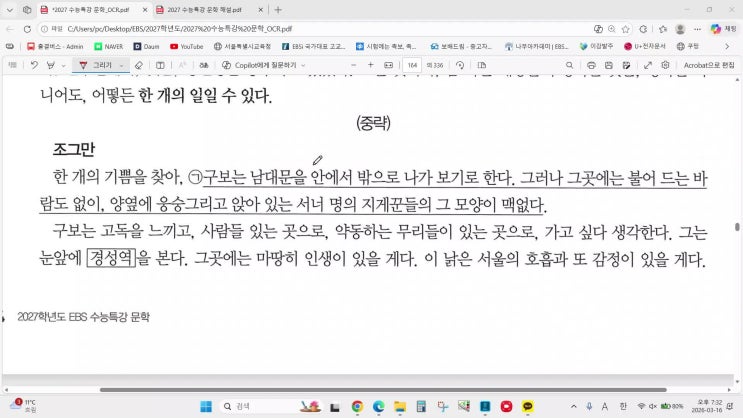
Task: Select the PDF eraser tool
Action: point(139,65)
